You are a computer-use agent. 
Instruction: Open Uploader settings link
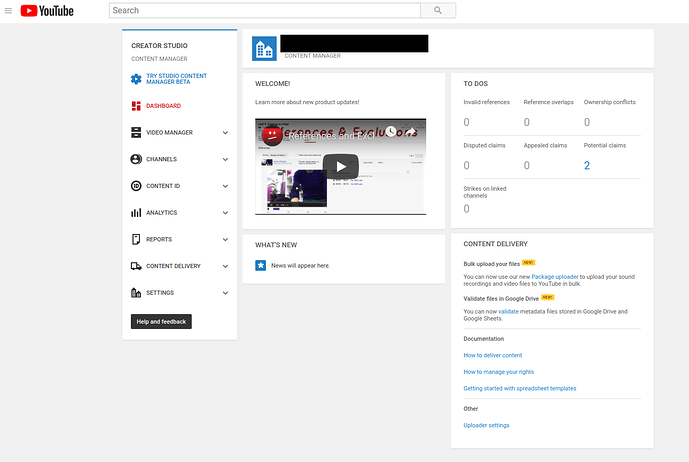pos(486,426)
